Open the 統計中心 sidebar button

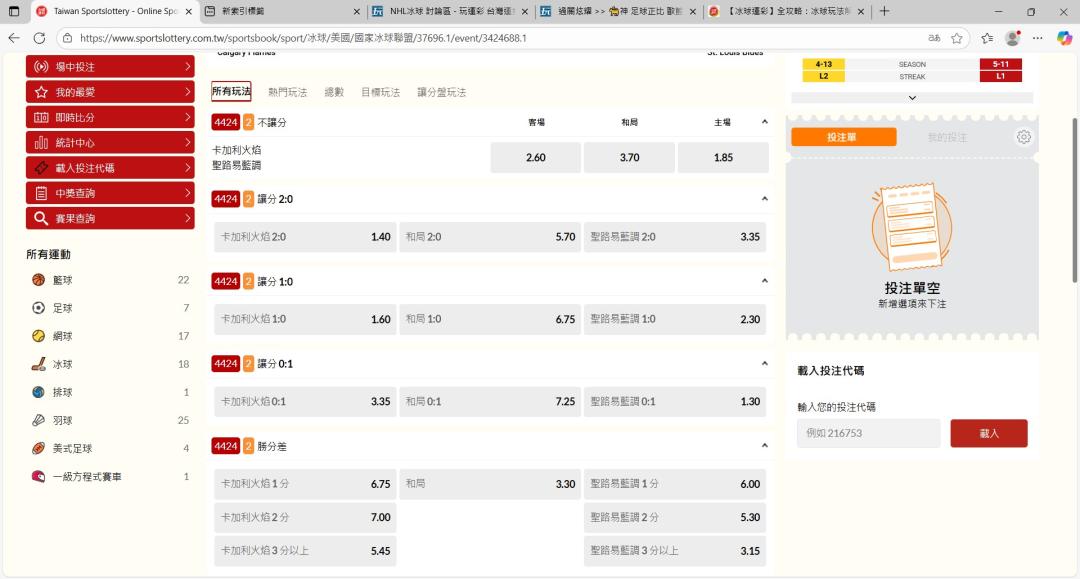point(110,143)
